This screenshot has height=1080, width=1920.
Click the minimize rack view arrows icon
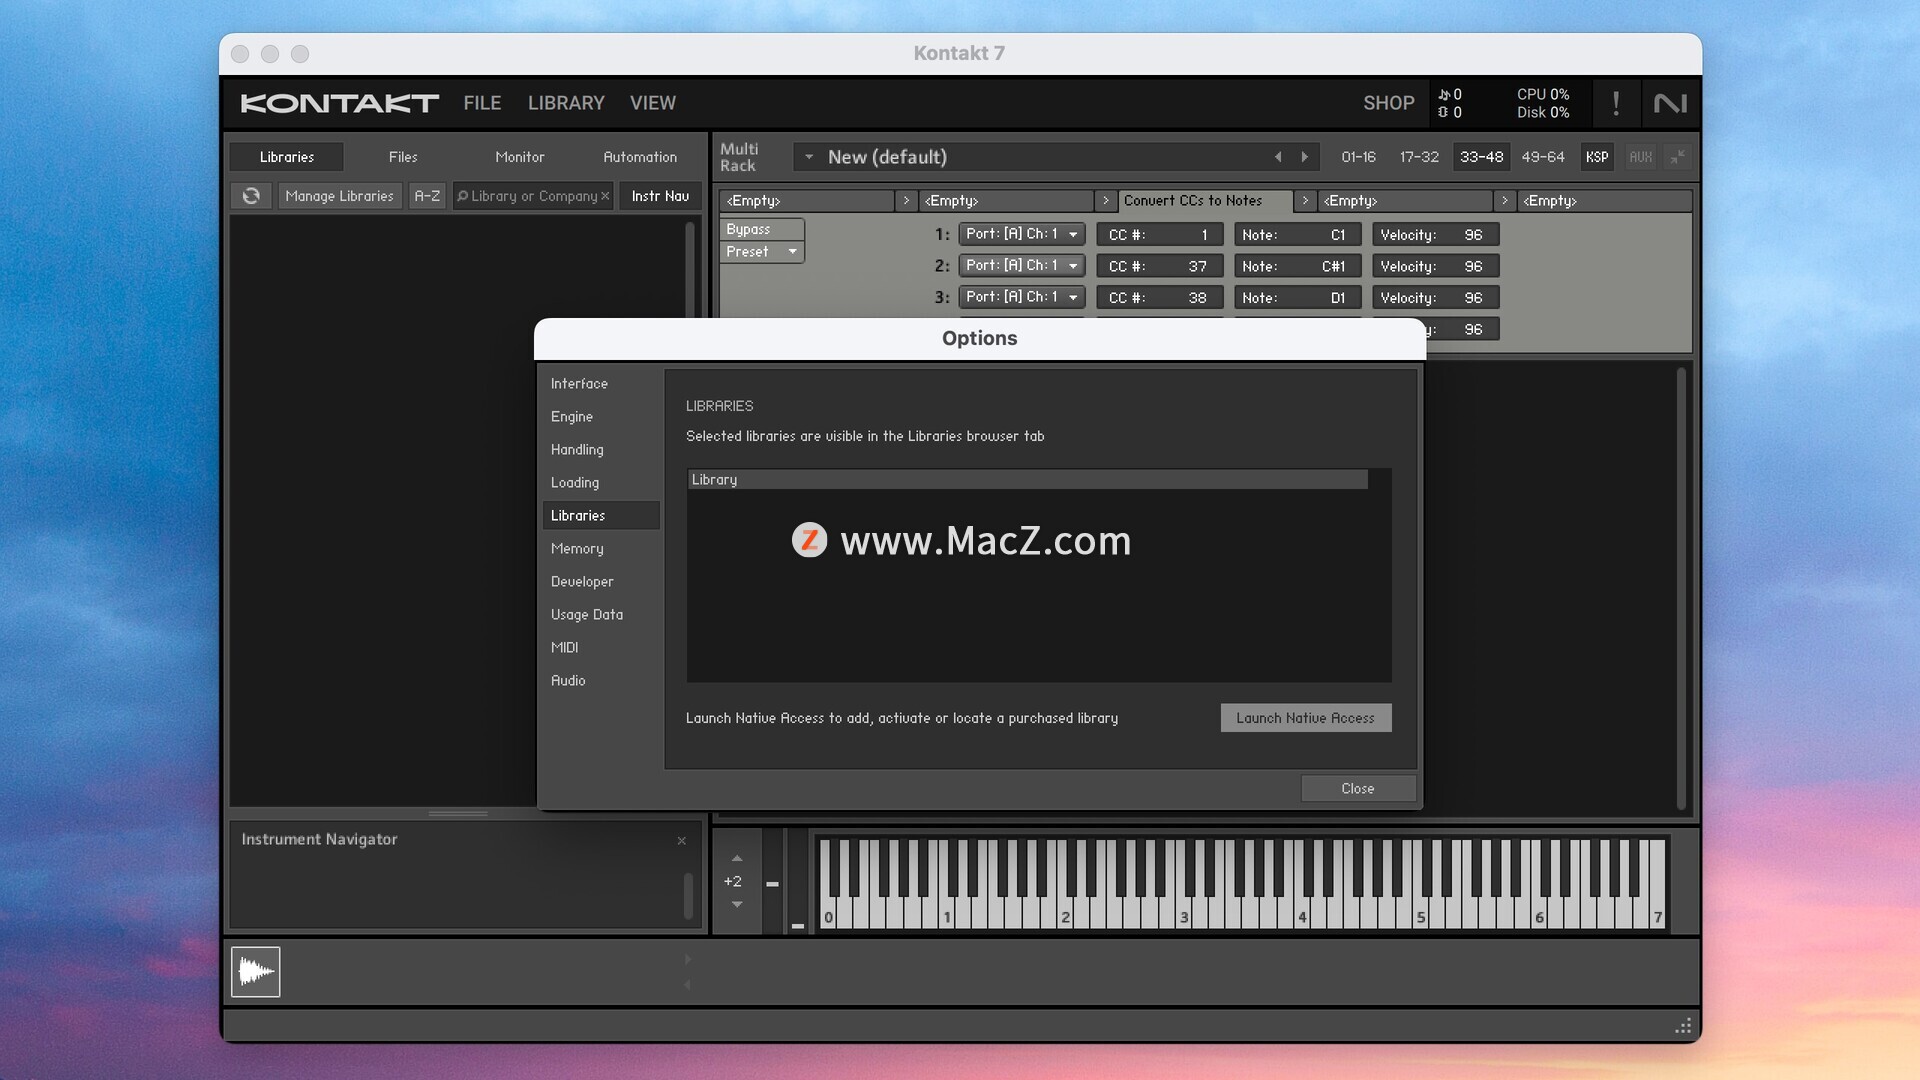1677,157
